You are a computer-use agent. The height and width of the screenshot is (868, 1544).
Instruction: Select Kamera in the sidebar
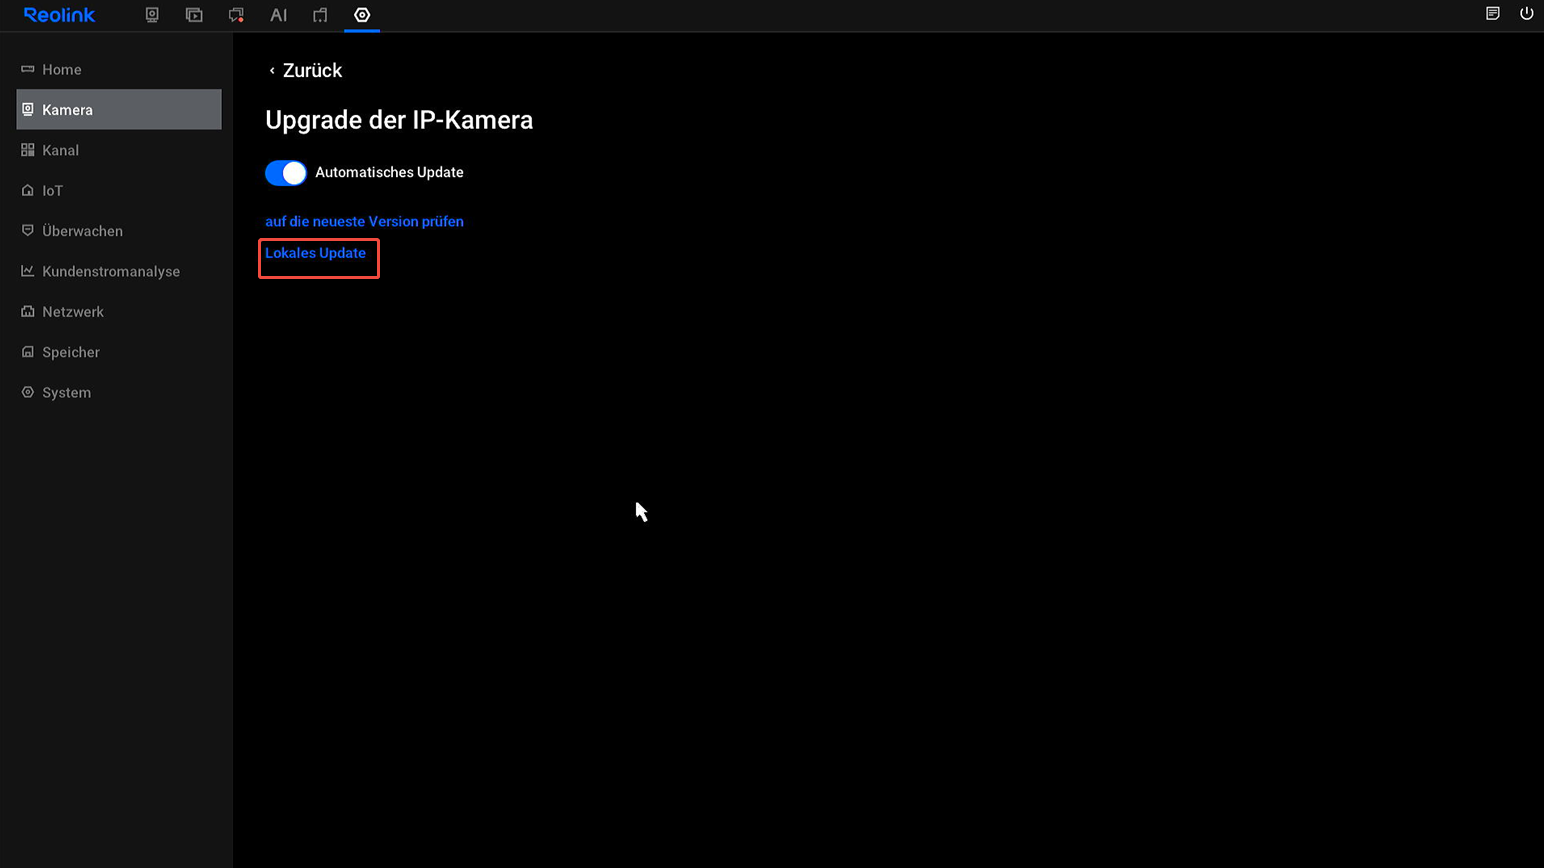[119, 109]
